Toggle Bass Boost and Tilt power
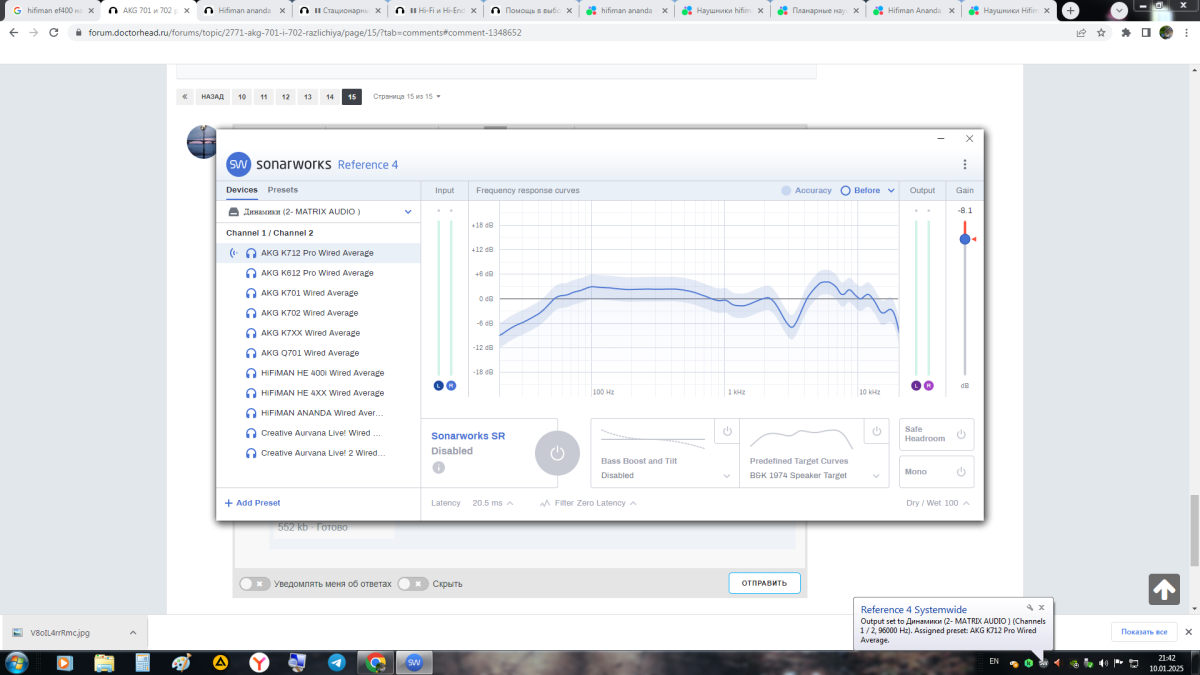Image resolution: width=1200 pixels, height=675 pixels. tap(727, 432)
